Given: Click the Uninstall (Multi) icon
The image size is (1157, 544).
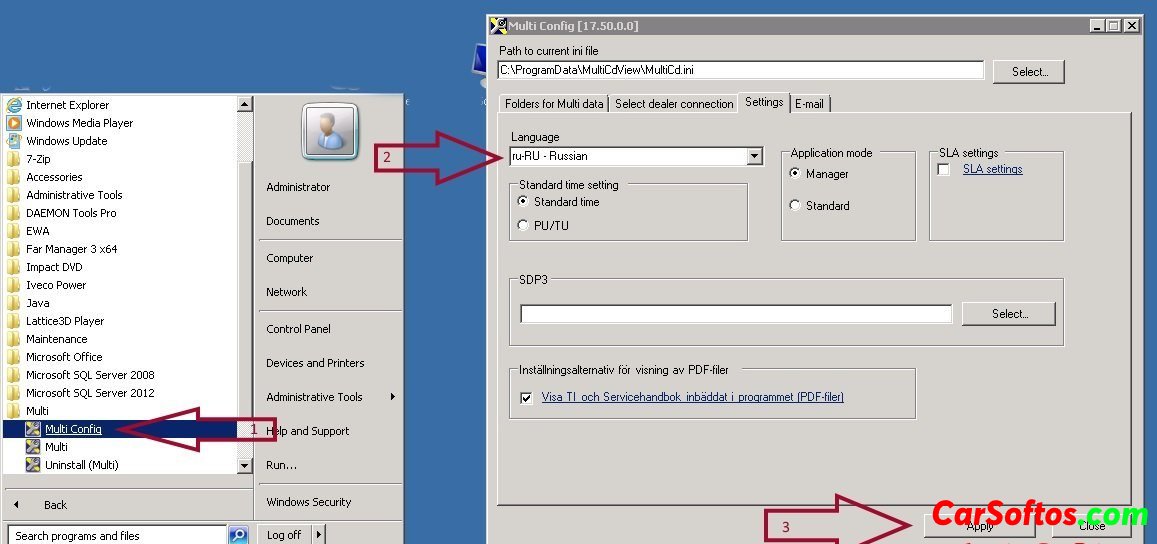Looking at the screenshot, I should tap(33, 465).
